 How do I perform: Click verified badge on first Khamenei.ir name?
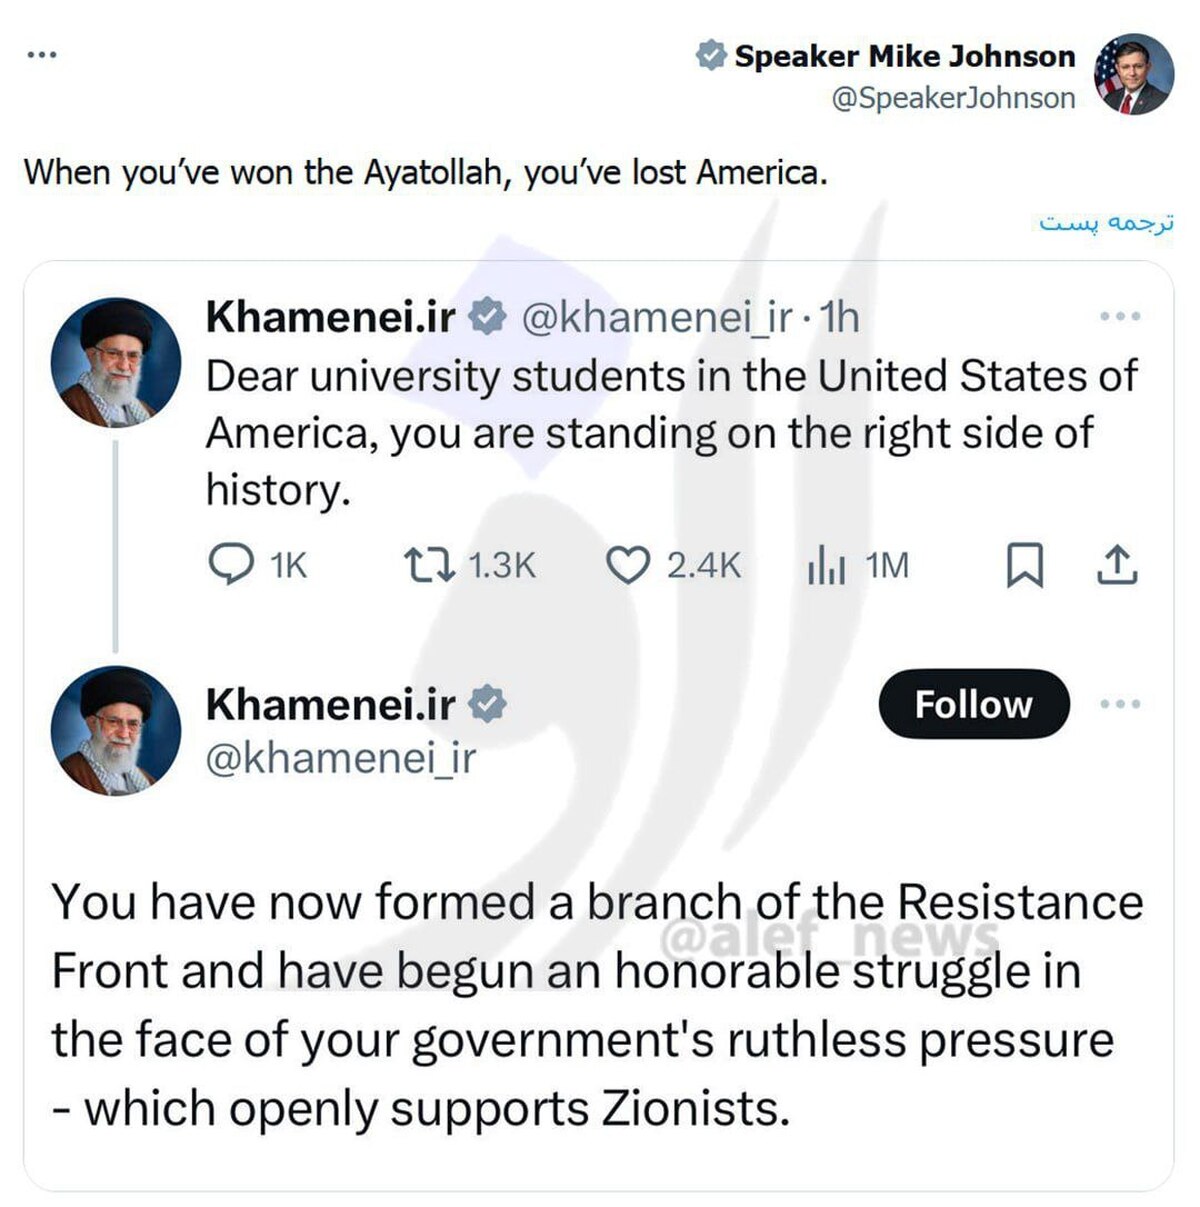tap(488, 317)
